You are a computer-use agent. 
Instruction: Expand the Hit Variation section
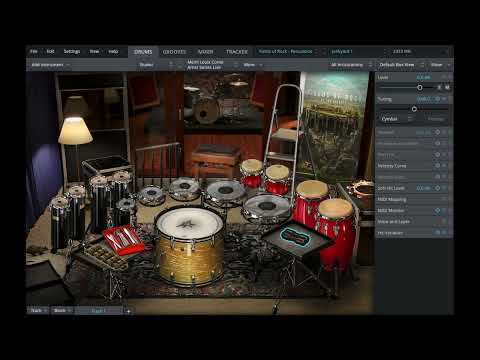[414, 233]
